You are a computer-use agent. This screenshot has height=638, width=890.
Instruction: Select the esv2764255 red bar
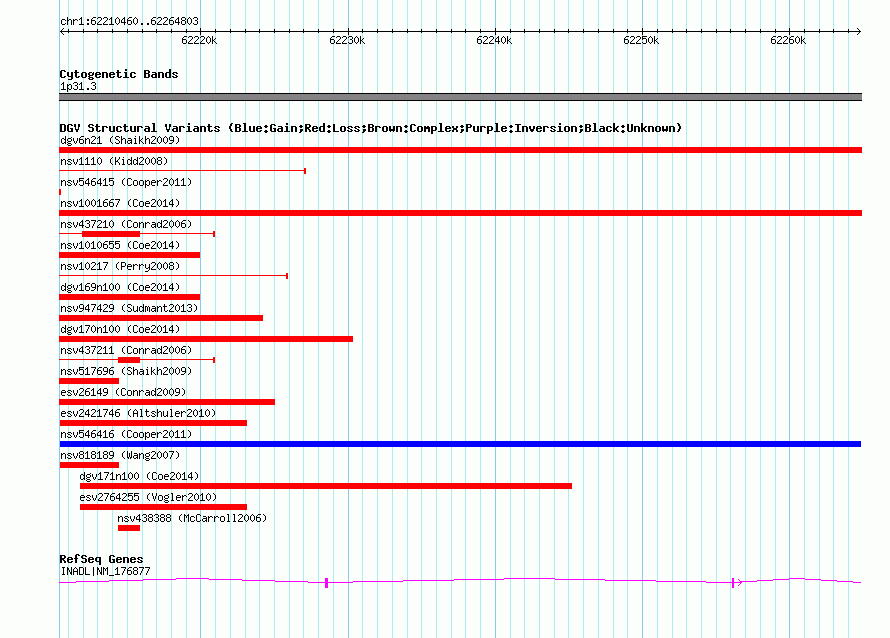pos(163,507)
